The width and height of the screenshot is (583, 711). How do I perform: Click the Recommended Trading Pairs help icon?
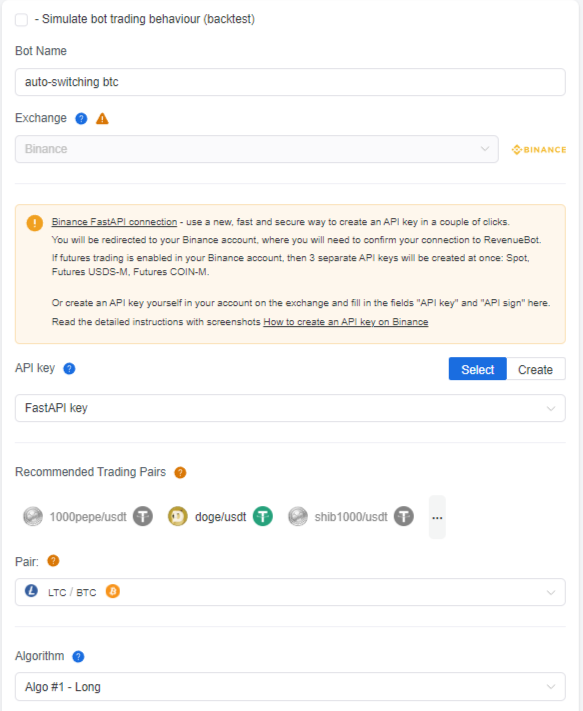pyautogui.click(x=180, y=472)
